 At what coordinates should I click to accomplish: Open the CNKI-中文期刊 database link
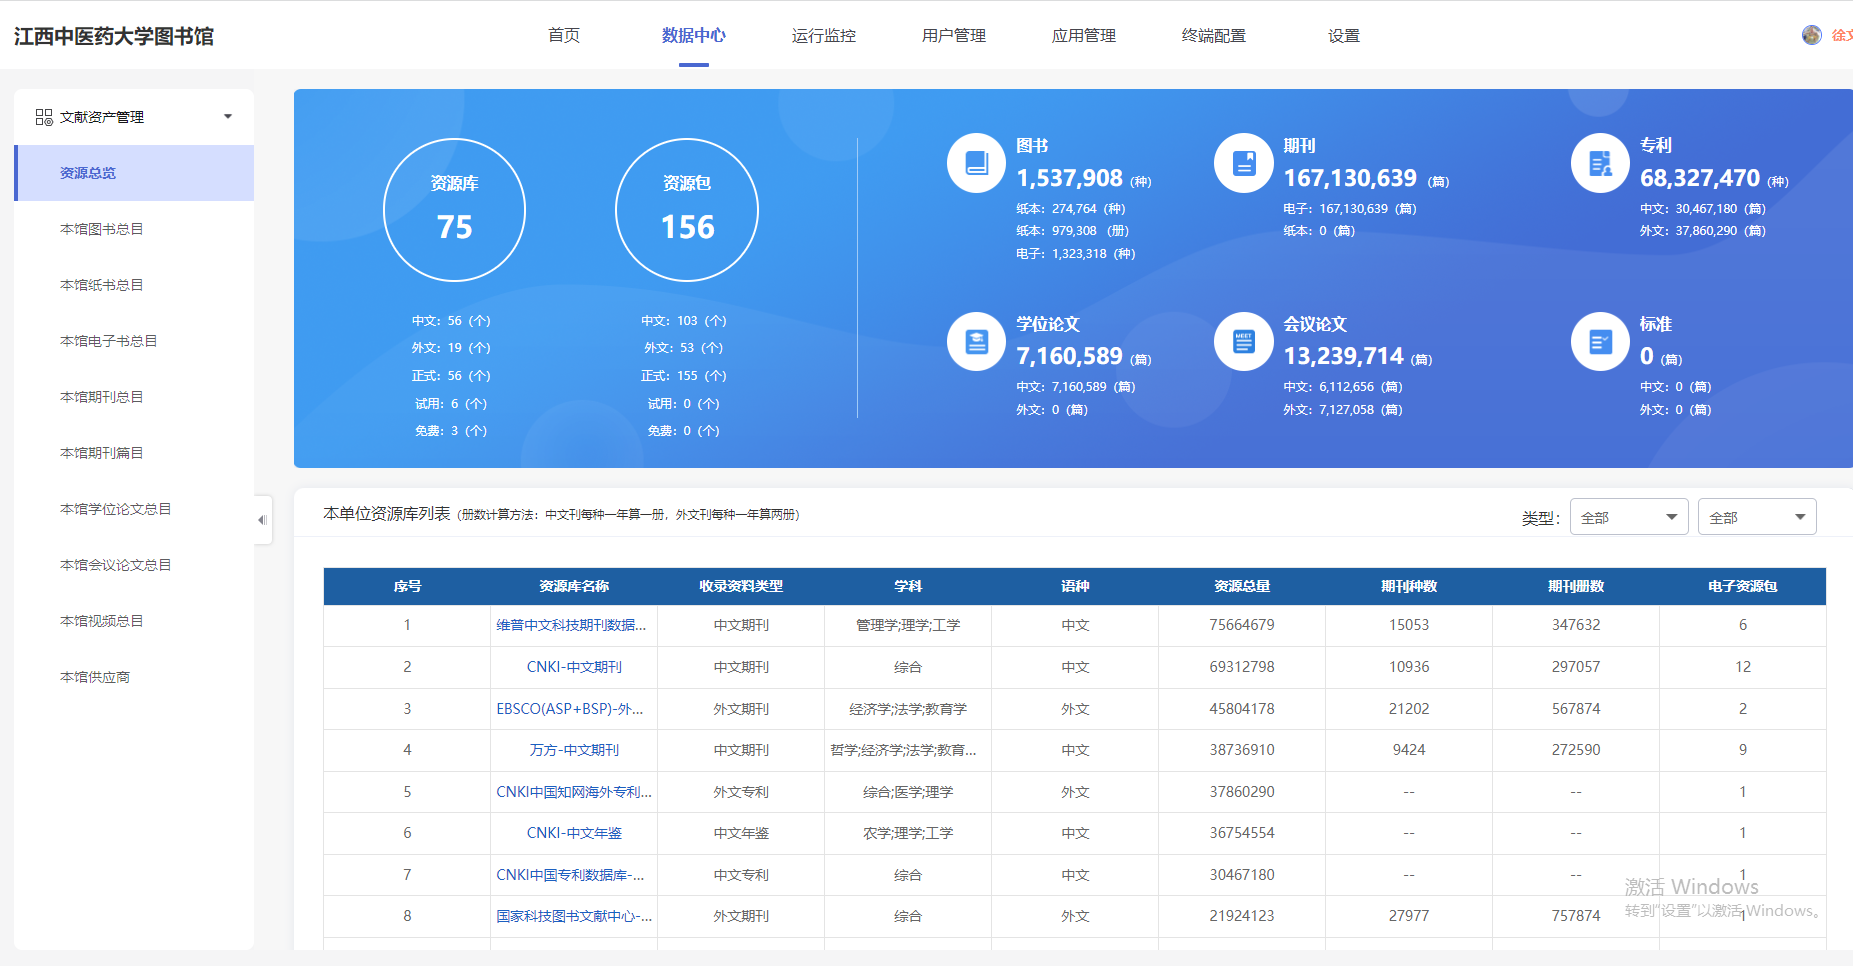(574, 667)
